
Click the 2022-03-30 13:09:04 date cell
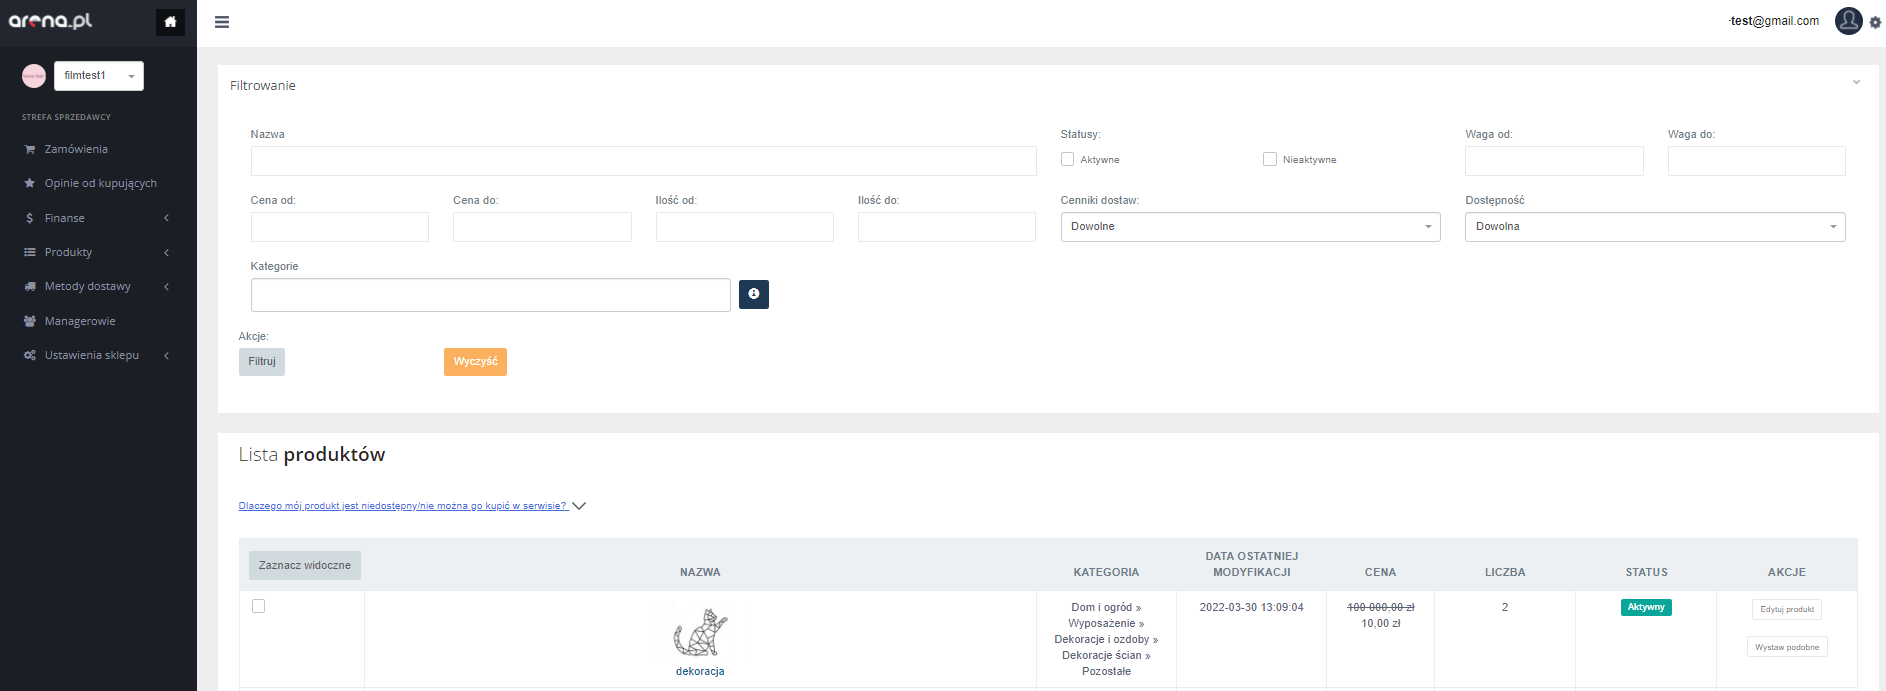(1251, 607)
